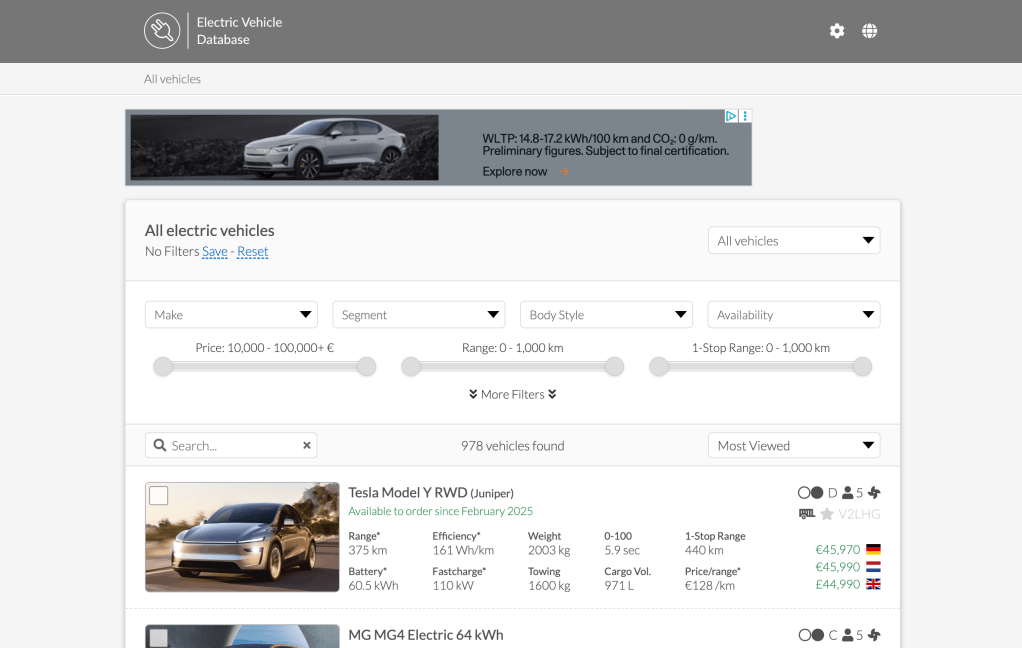Click the Reset filters link

[x=252, y=251]
